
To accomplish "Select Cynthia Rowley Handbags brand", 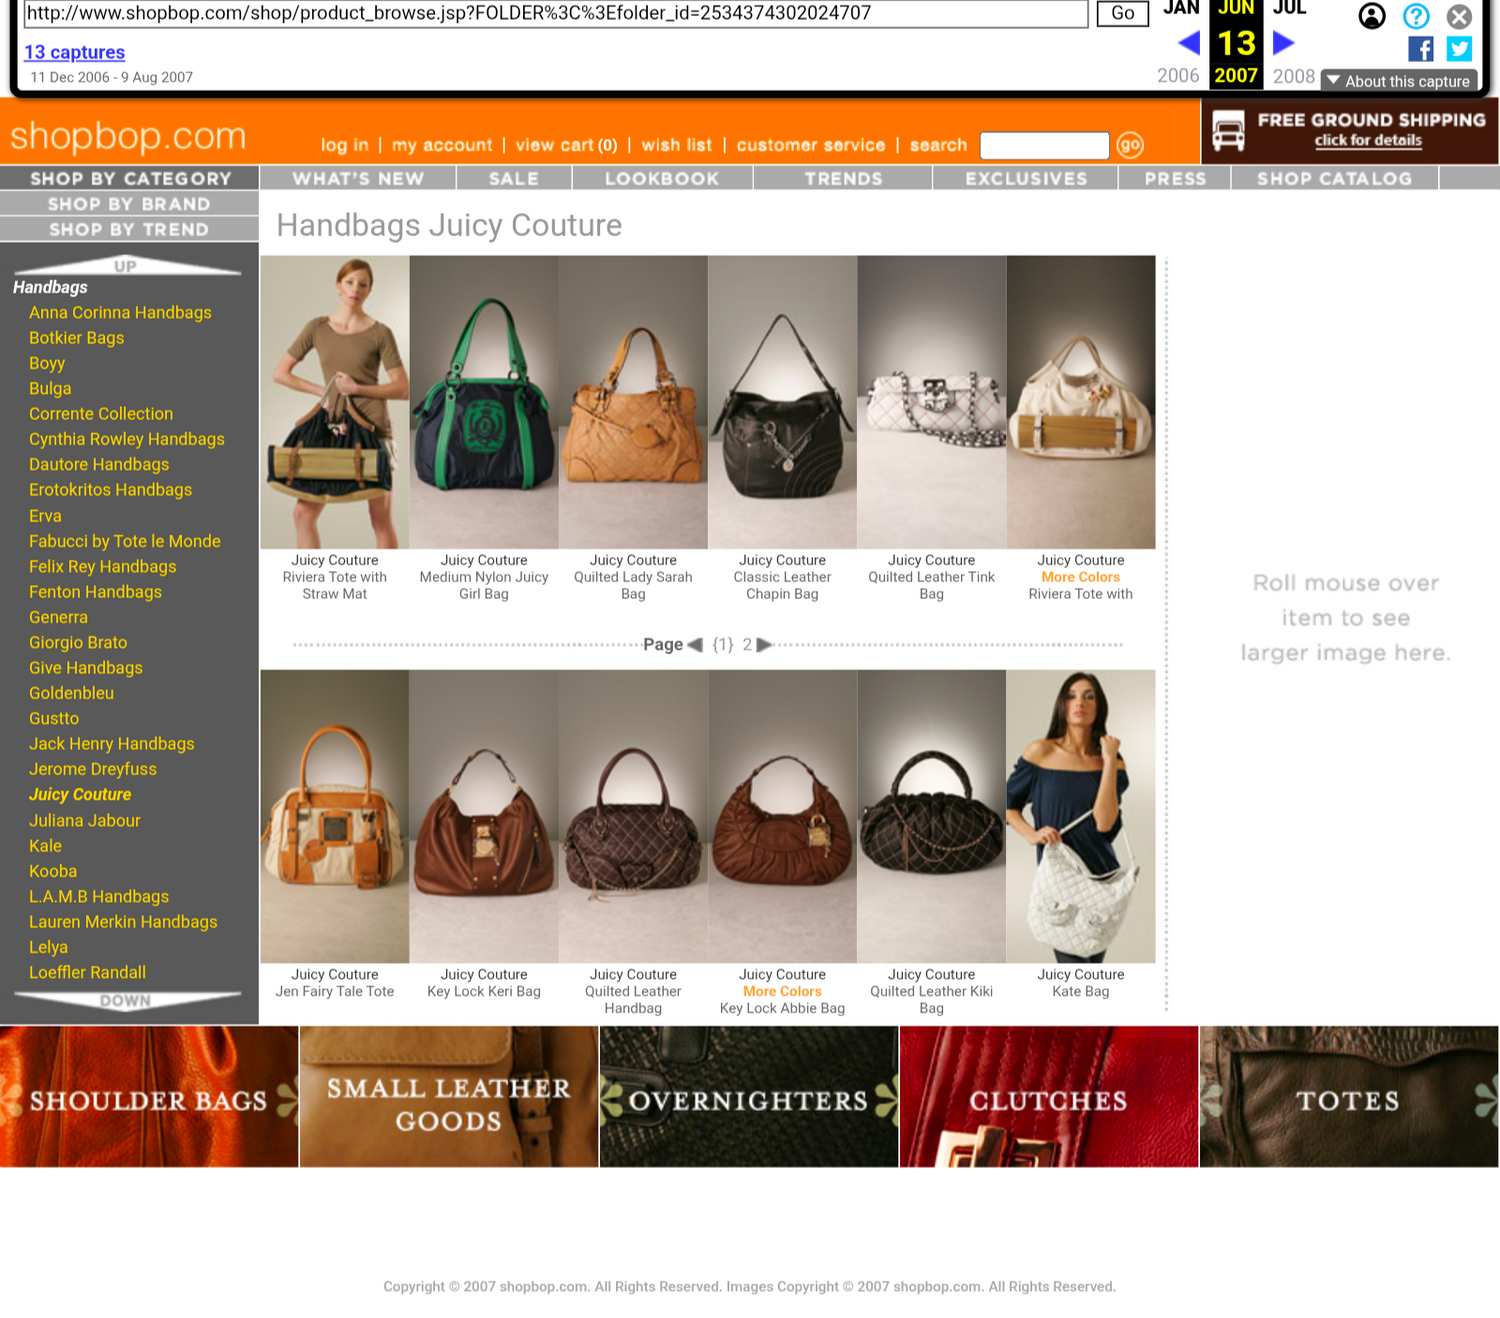I will (127, 439).
